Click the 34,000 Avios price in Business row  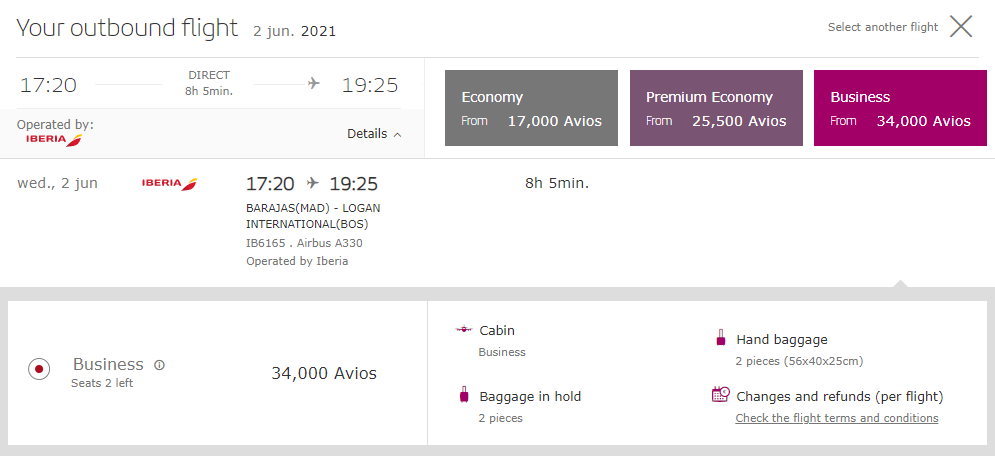point(324,373)
